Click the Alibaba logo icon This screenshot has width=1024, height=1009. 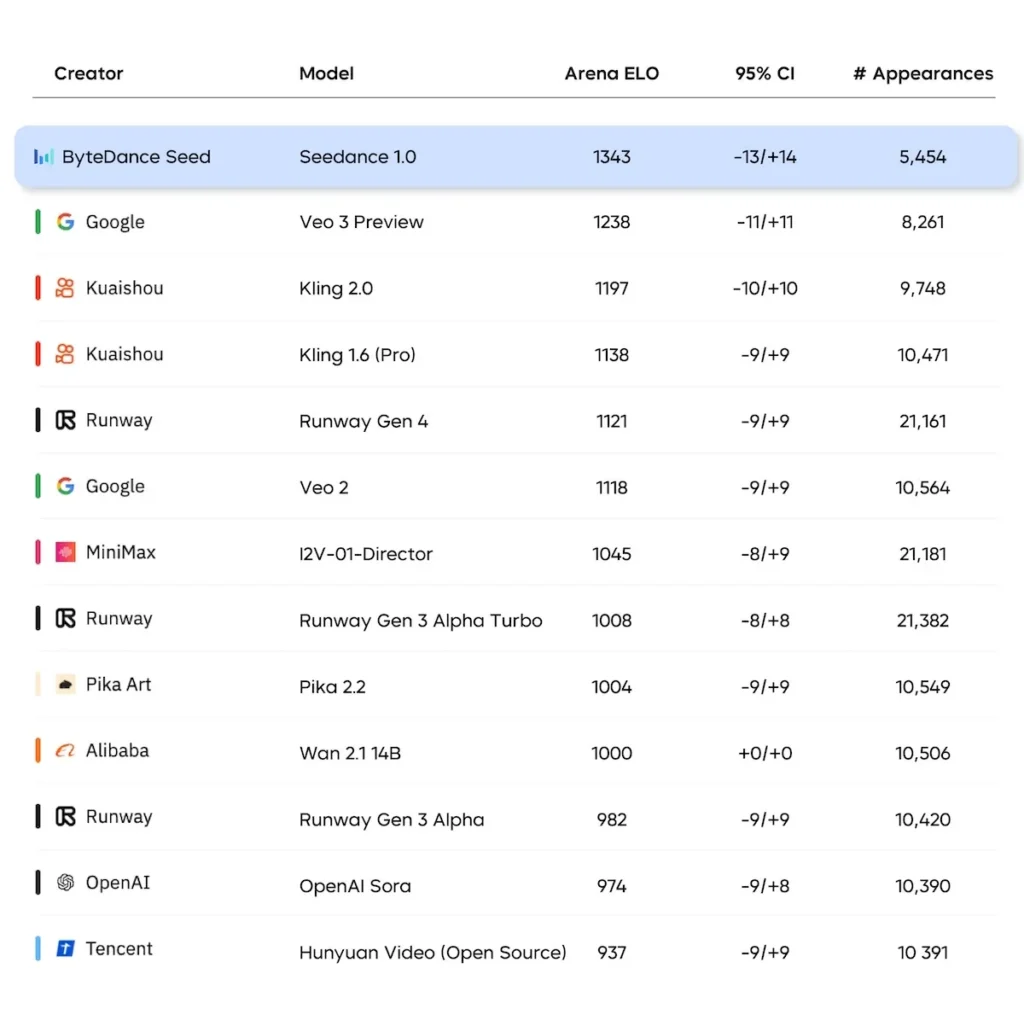[65, 750]
